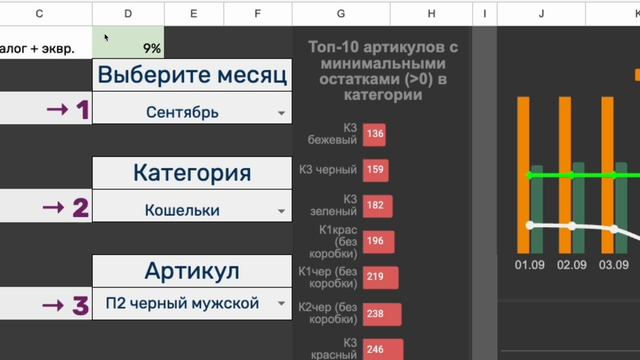
Task: Click the 'К3 зеленый' bar label
Action: click(x=333, y=205)
